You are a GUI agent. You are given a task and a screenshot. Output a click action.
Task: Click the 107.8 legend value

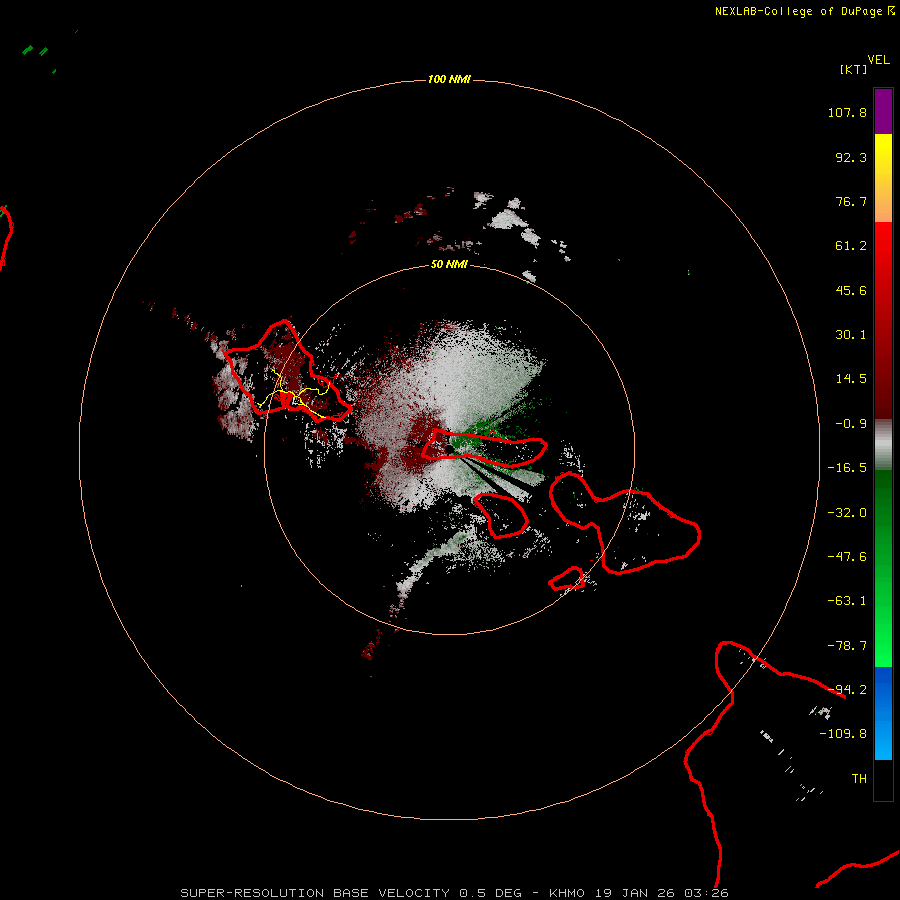pos(847,112)
